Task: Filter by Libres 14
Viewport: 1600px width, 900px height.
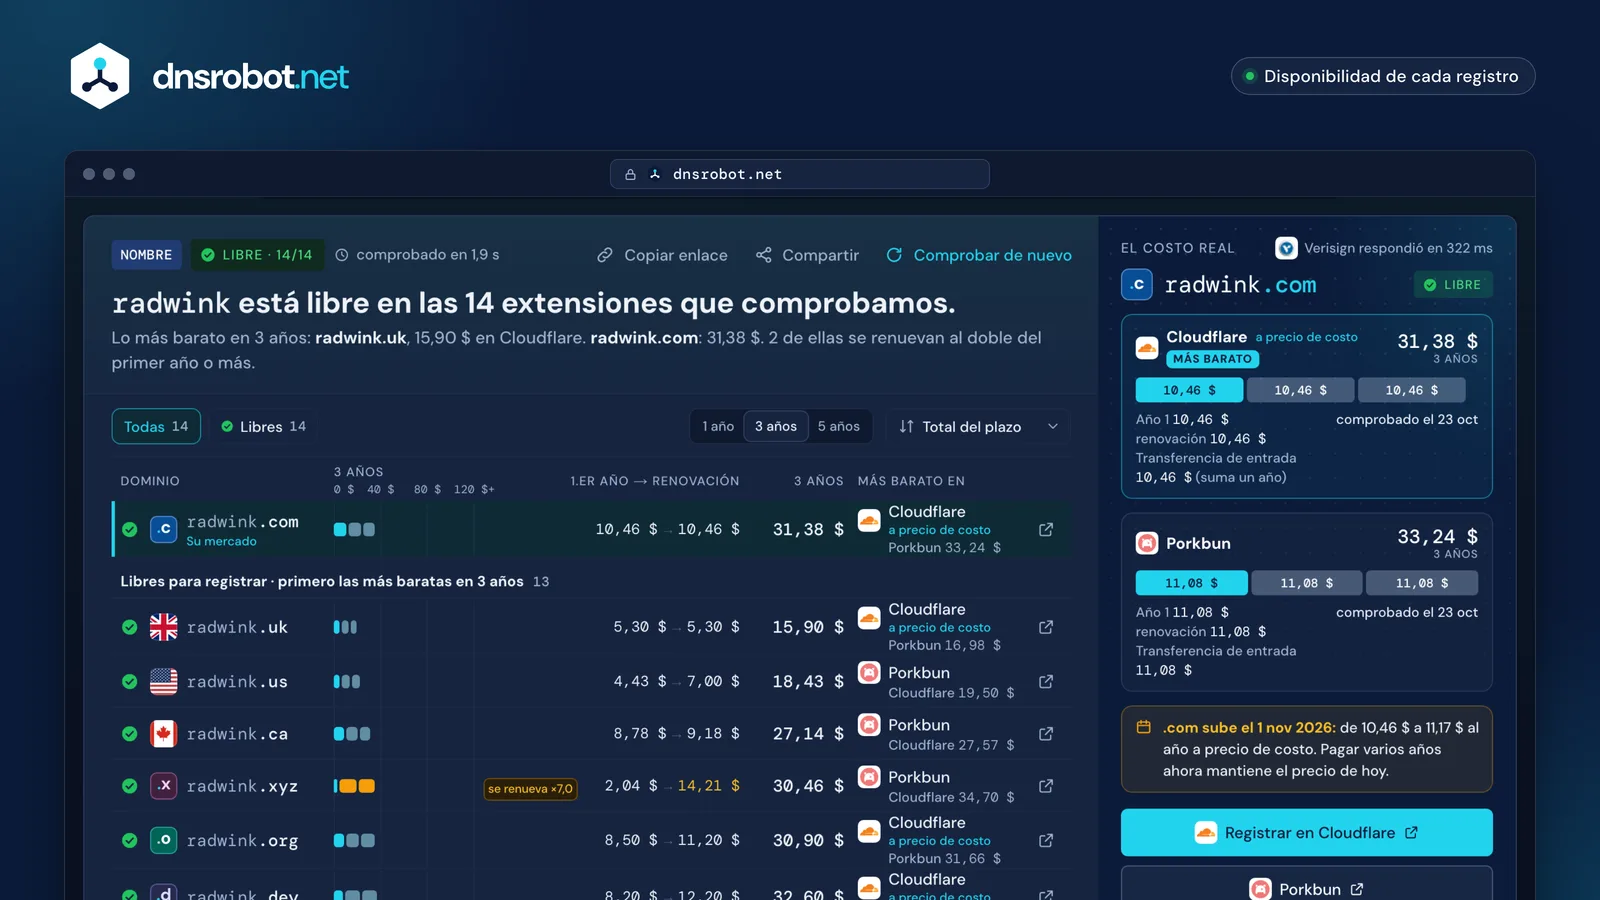Action: [263, 426]
